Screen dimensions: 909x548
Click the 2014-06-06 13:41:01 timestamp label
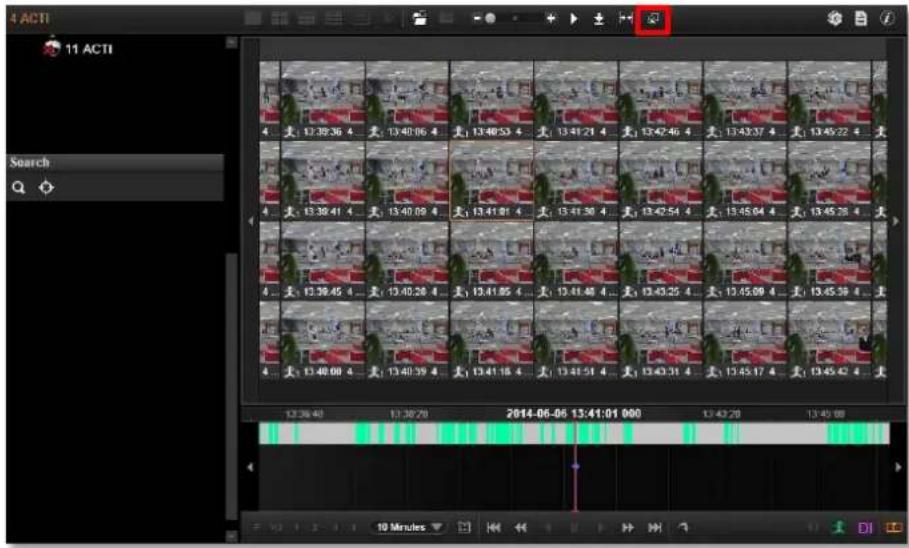pos(573,413)
